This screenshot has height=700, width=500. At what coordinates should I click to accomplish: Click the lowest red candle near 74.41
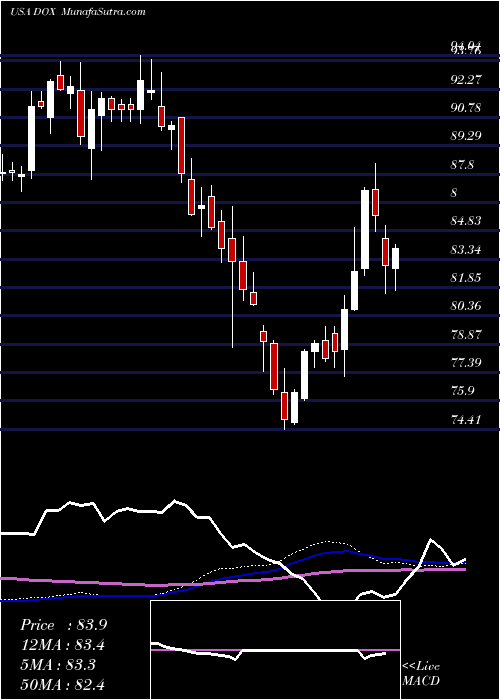coord(284,406)
